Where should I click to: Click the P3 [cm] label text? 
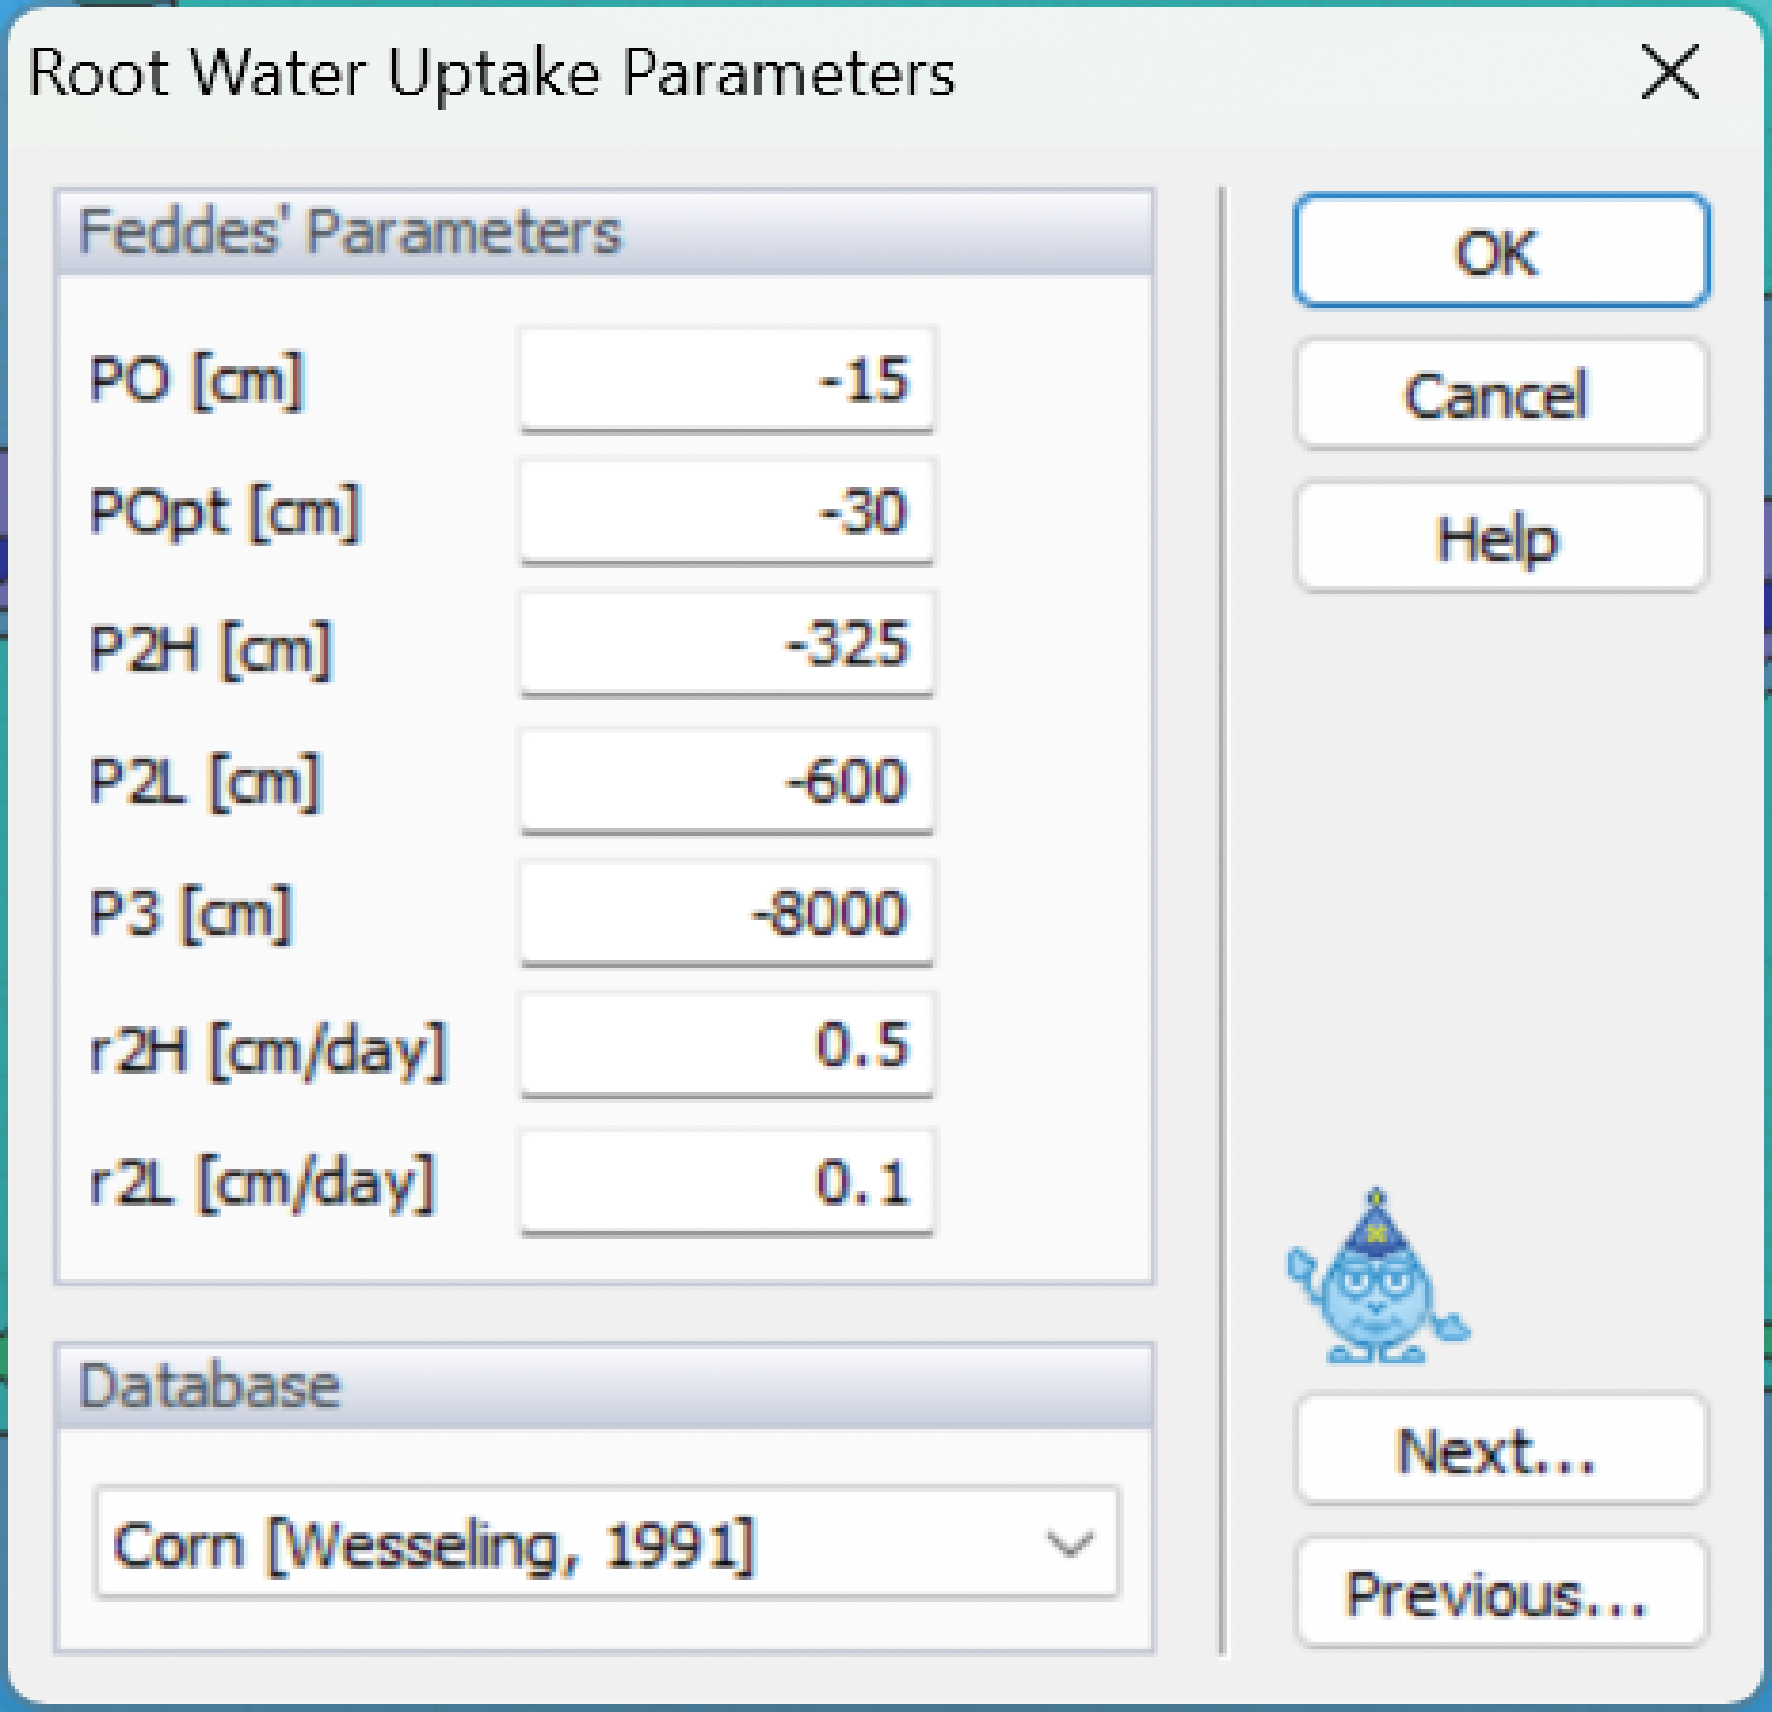pos(191,913)
